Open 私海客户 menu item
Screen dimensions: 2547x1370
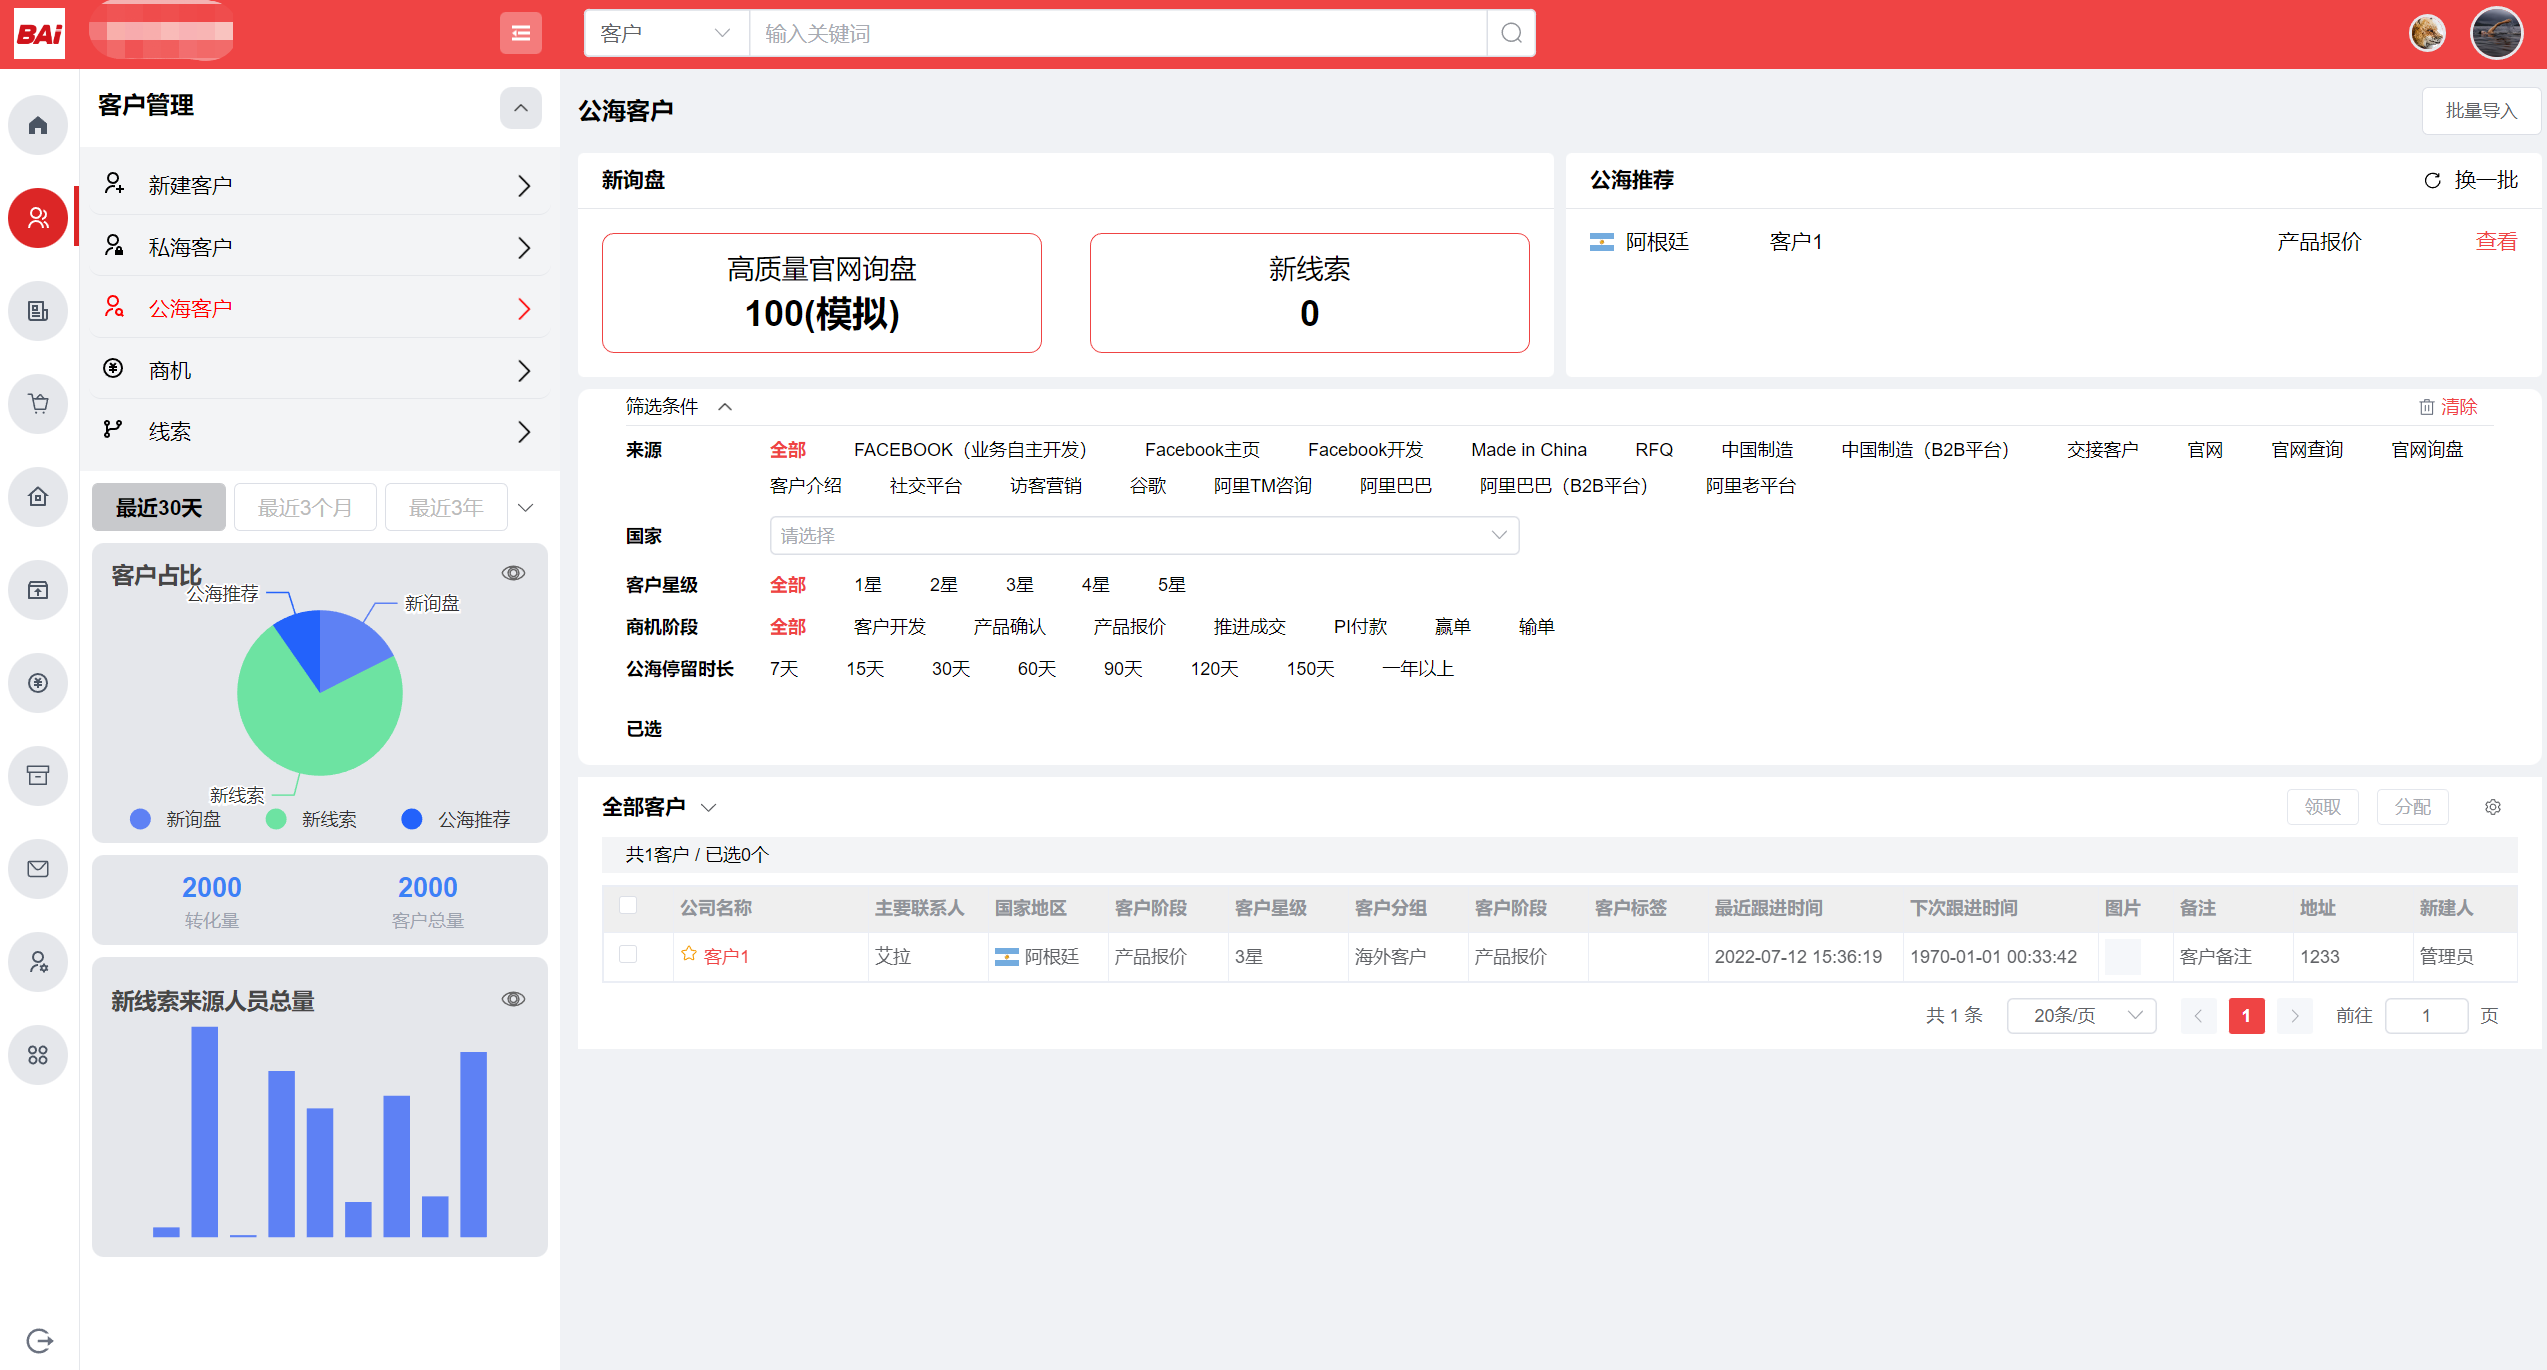(320, 247)
